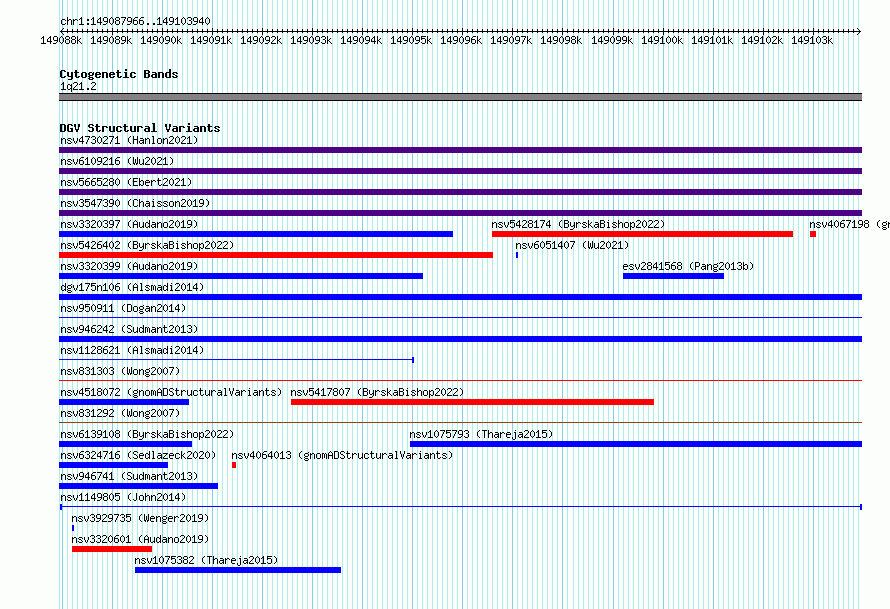Click the 149098k ruler position
890x609 pixels.
561,40
